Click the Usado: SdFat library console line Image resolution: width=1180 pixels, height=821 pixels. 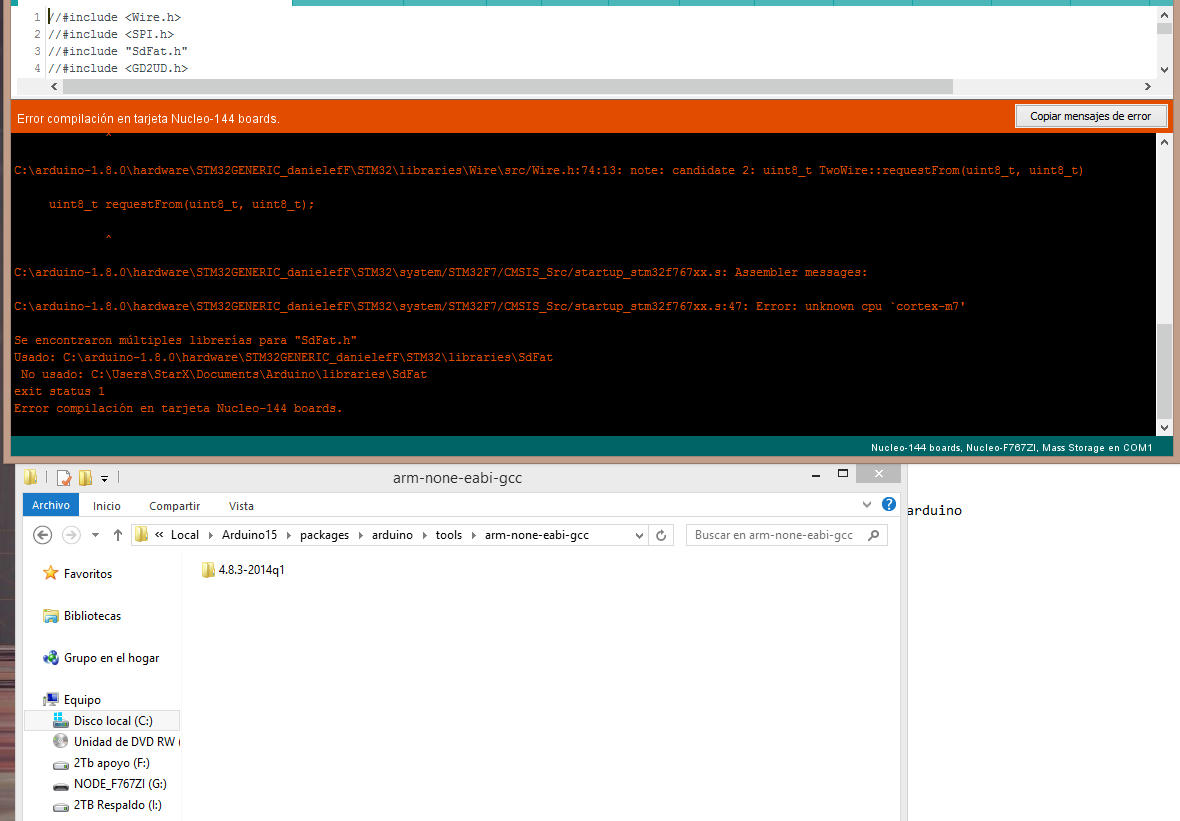[284, 357]
